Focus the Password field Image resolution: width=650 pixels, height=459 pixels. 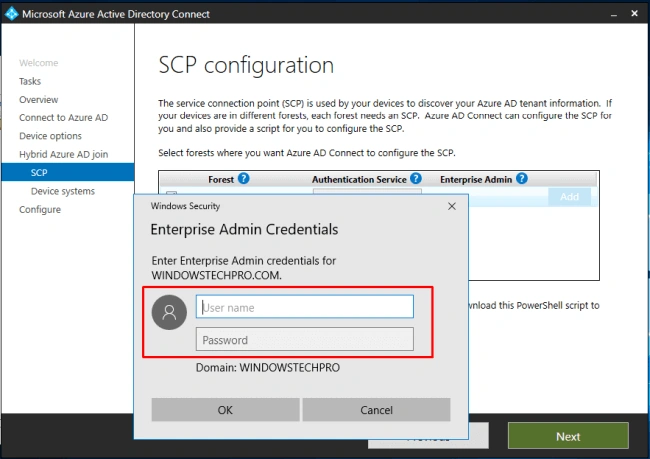point(305,340)
